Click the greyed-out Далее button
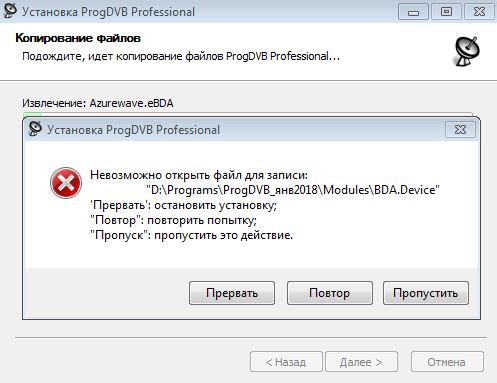The image size is (497, 383). (x=361, y=362)
